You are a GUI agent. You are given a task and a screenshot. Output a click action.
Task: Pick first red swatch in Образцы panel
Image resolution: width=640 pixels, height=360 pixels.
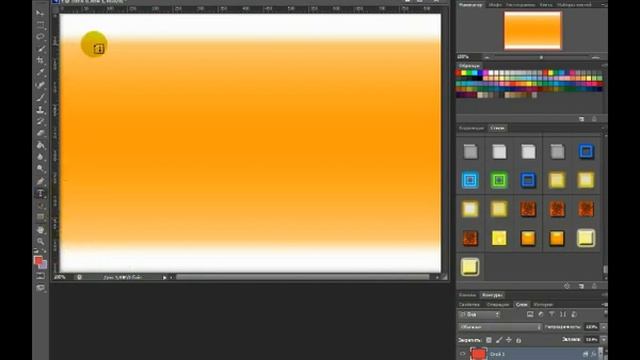tap(458, 73)
